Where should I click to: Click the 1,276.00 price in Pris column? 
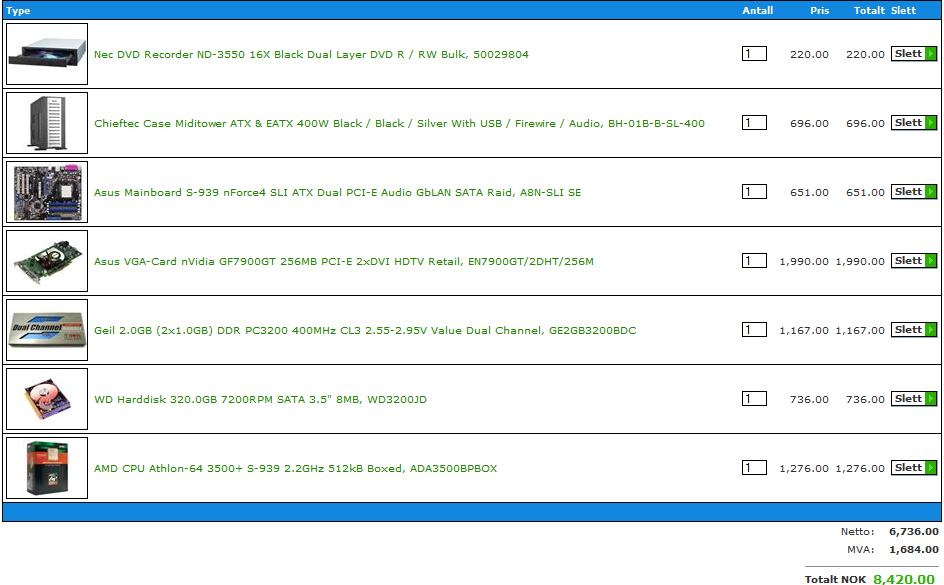point(804,468)
